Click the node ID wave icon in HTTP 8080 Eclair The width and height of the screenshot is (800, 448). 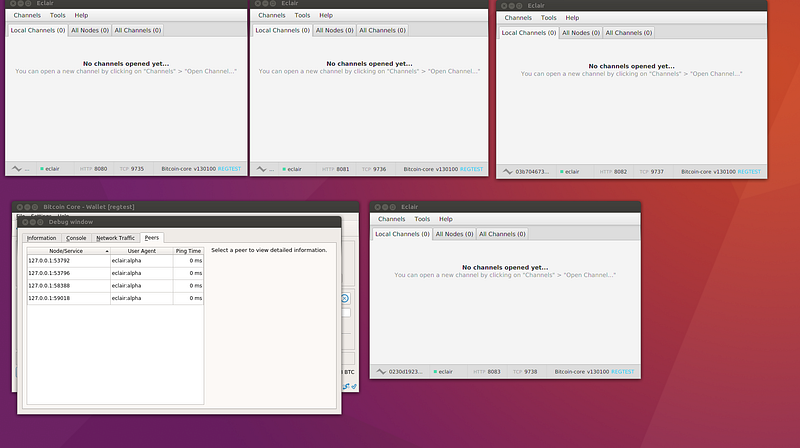(x=16, y=169)
